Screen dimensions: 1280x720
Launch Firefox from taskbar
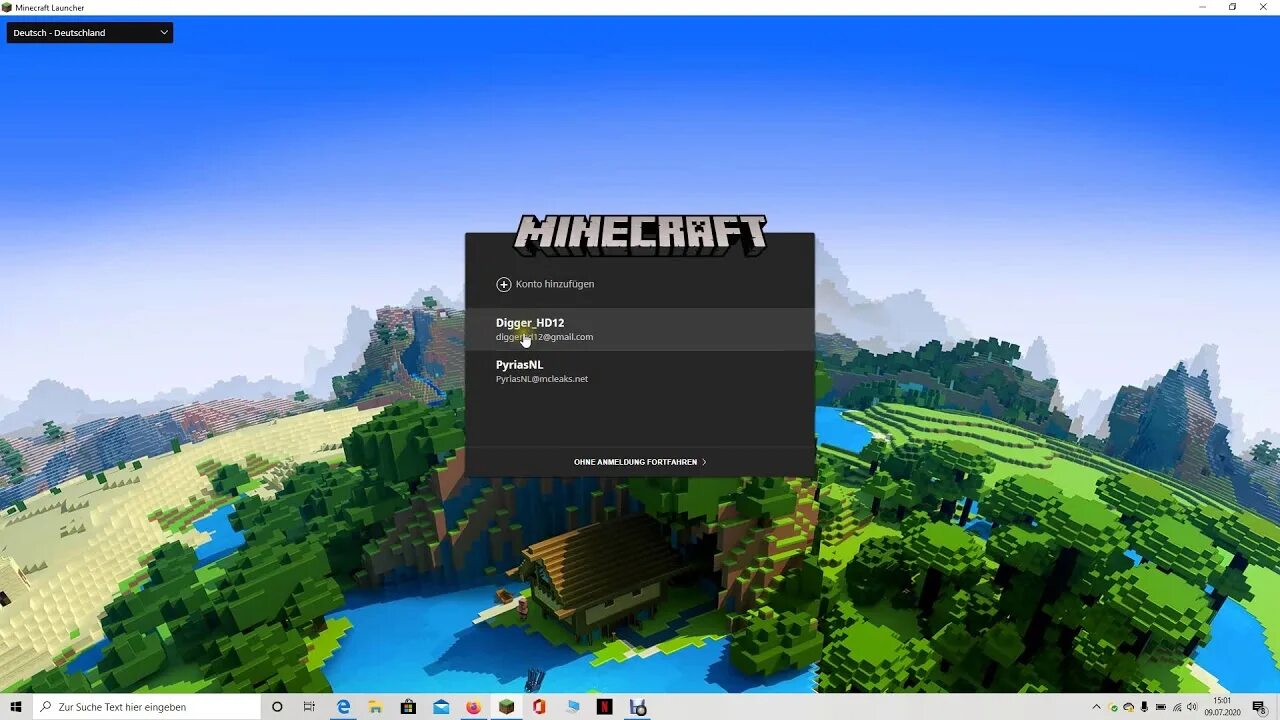474,707
